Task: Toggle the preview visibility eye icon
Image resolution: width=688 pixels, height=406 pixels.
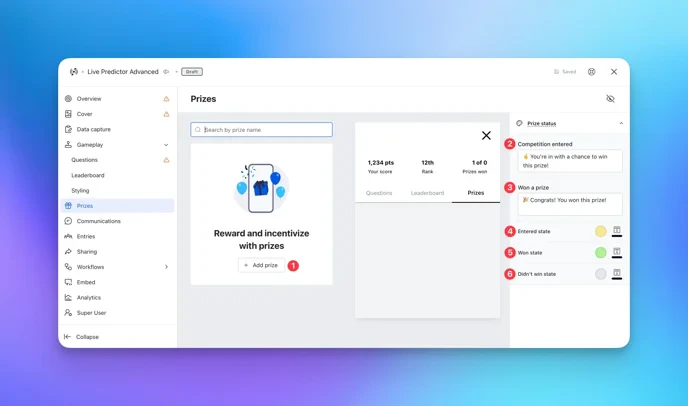Action: tap(610, 99)
